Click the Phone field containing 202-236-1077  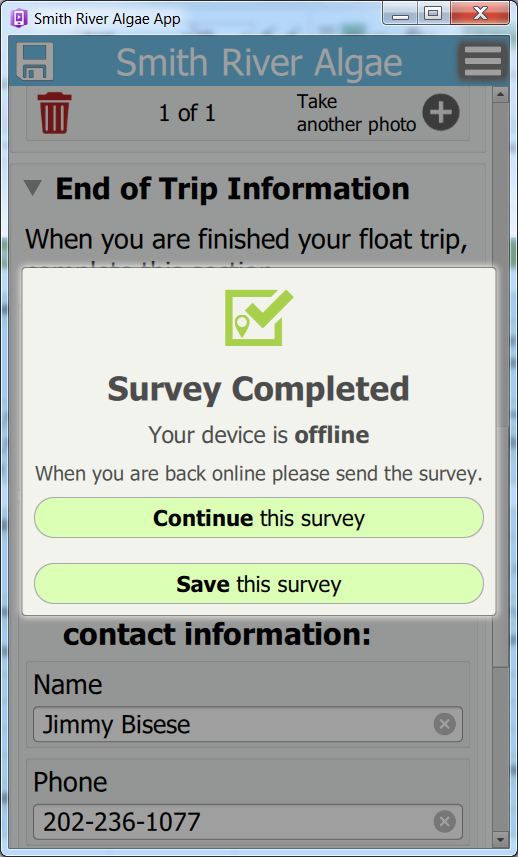click(x=248, y=821)
